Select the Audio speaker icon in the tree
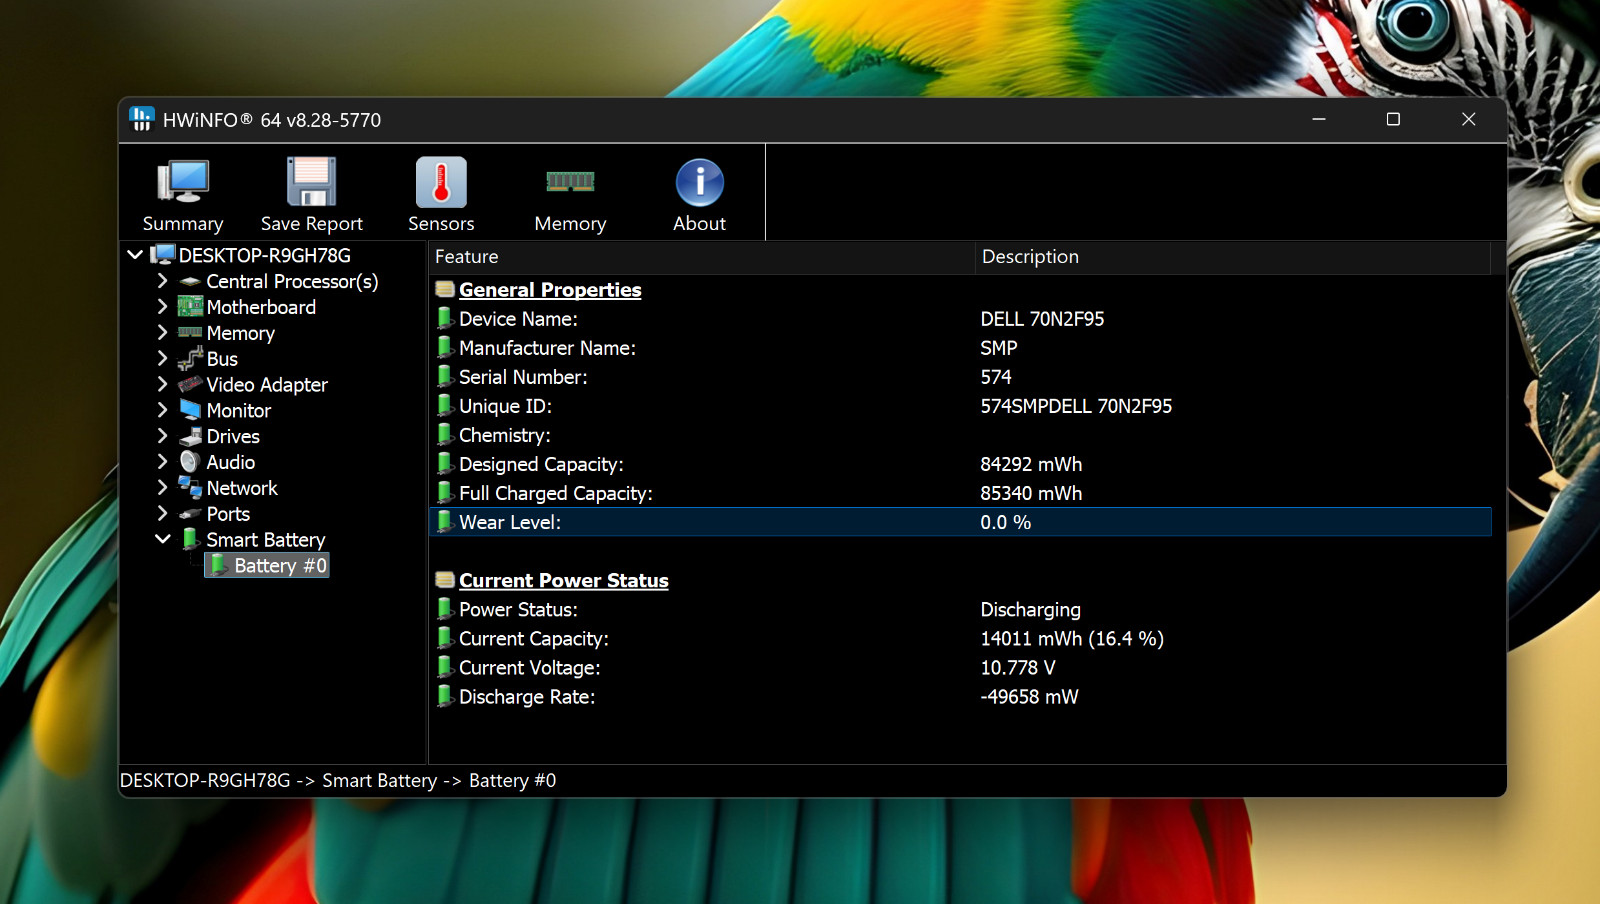The height and width of the screenshot is (904, 1600). [x=190, y=461]
